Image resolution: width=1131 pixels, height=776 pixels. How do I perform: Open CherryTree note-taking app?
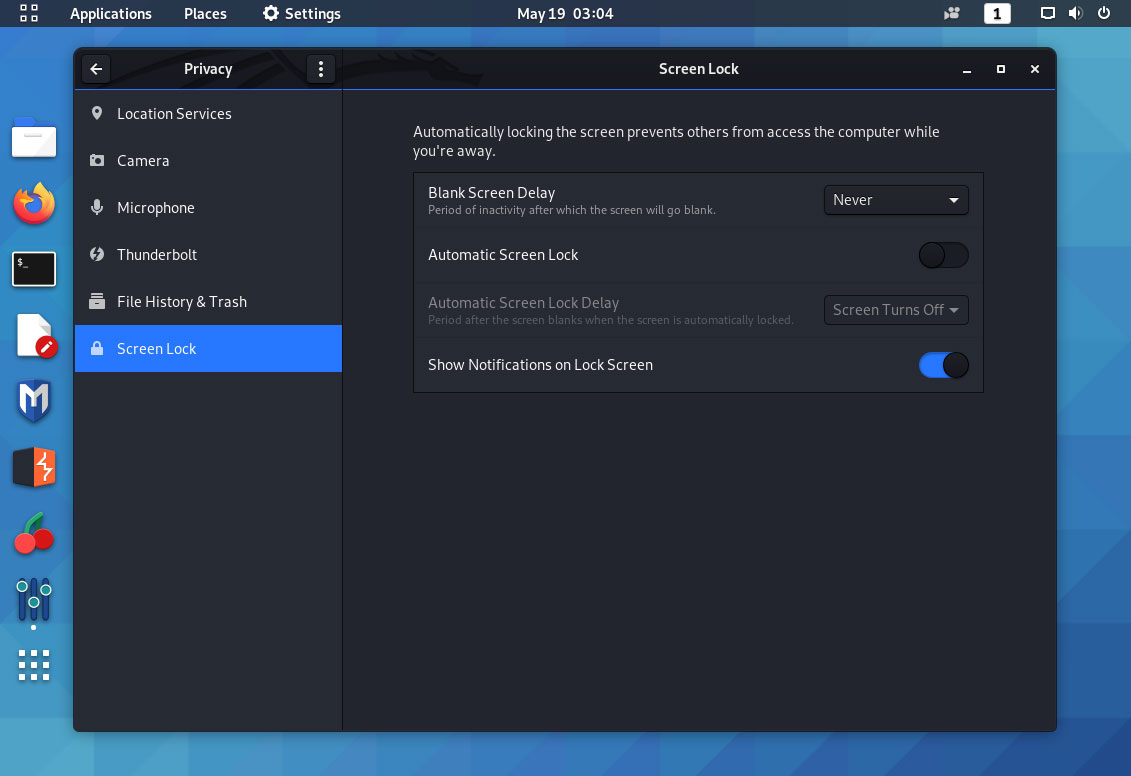click(x=34, y=533)
